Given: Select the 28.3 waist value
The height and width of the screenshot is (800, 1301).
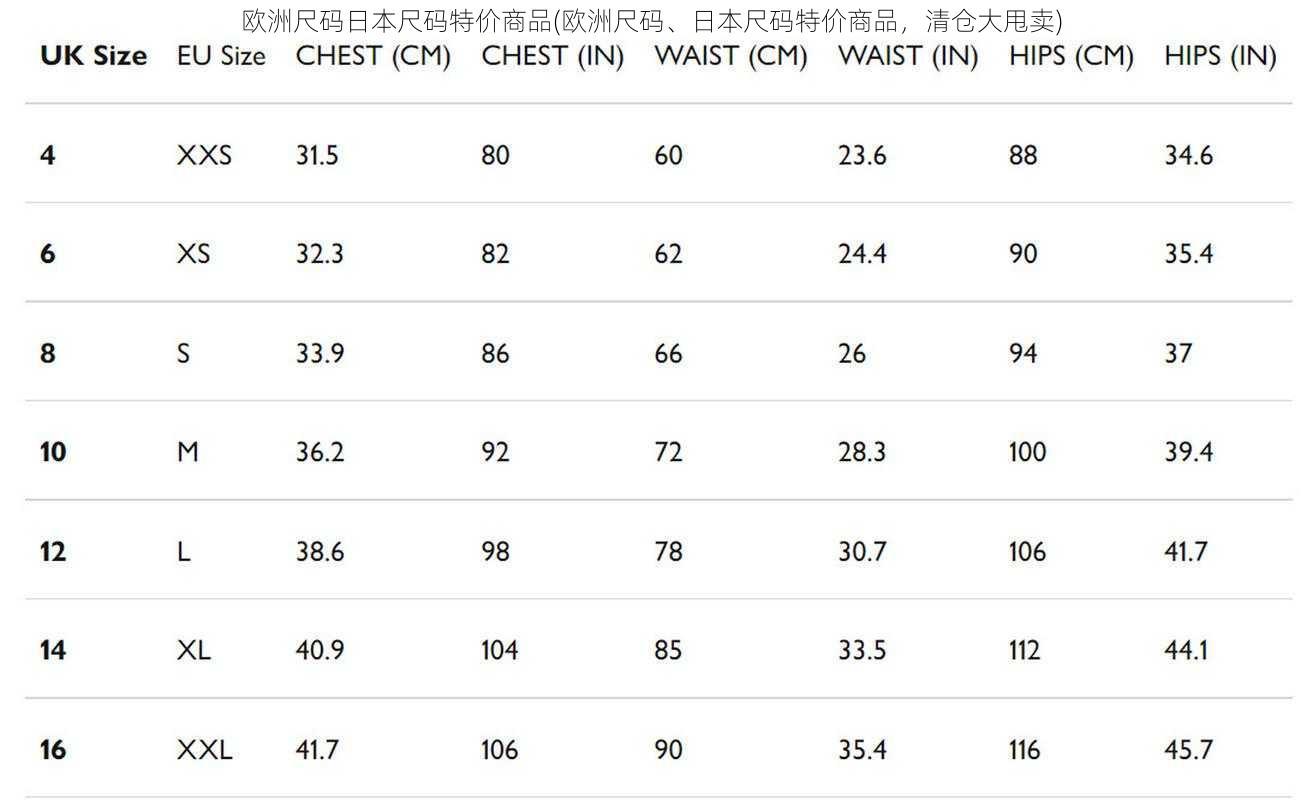Looking at the screenshot, I should click(862, 452).
